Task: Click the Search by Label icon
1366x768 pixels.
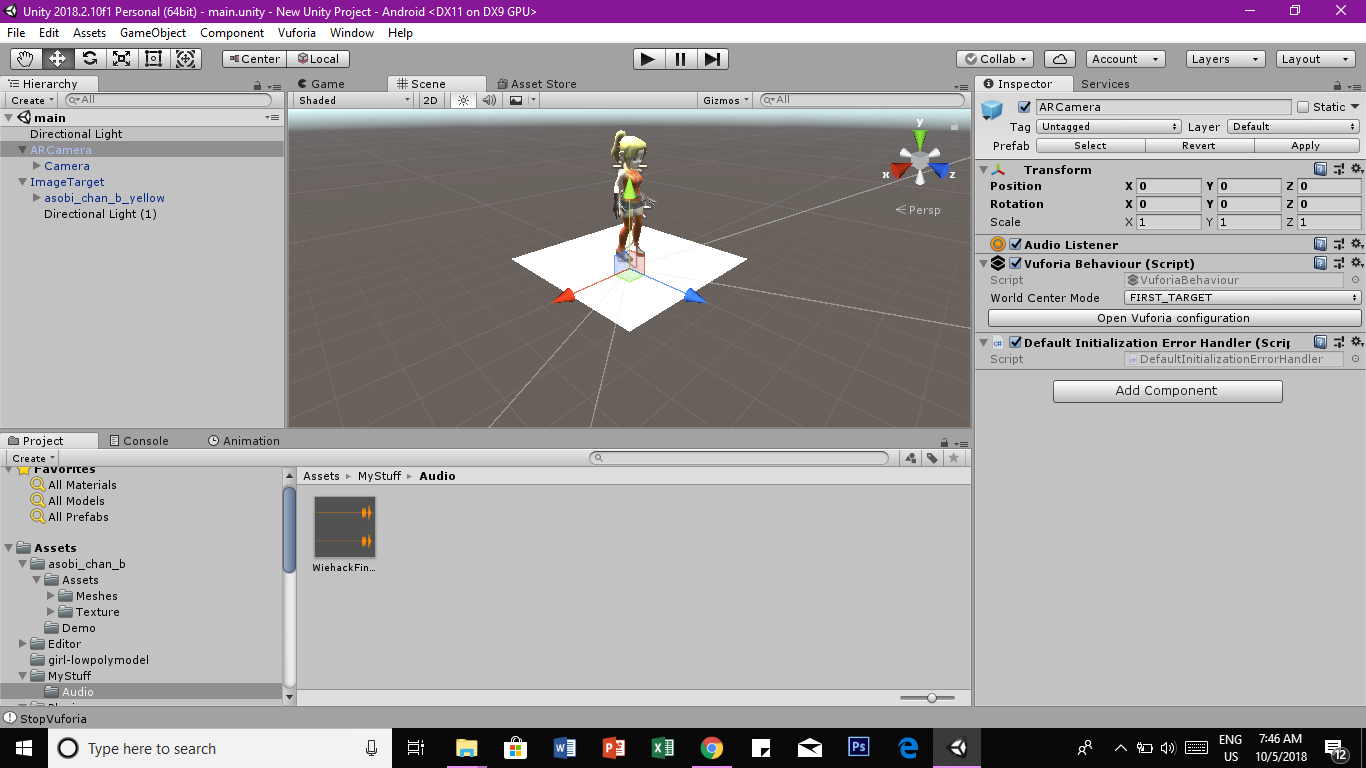Action: (x=932, y=458)
